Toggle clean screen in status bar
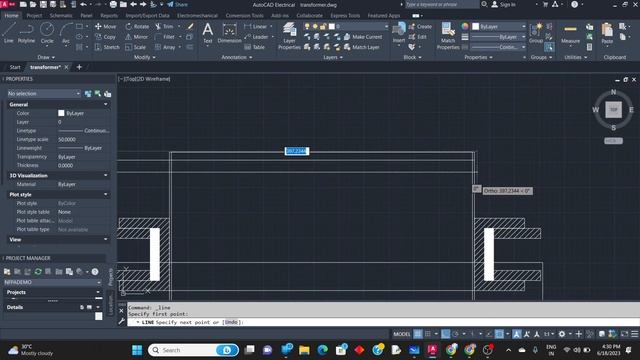The width and height of the screenshot is (640, 360). [624, 334]
